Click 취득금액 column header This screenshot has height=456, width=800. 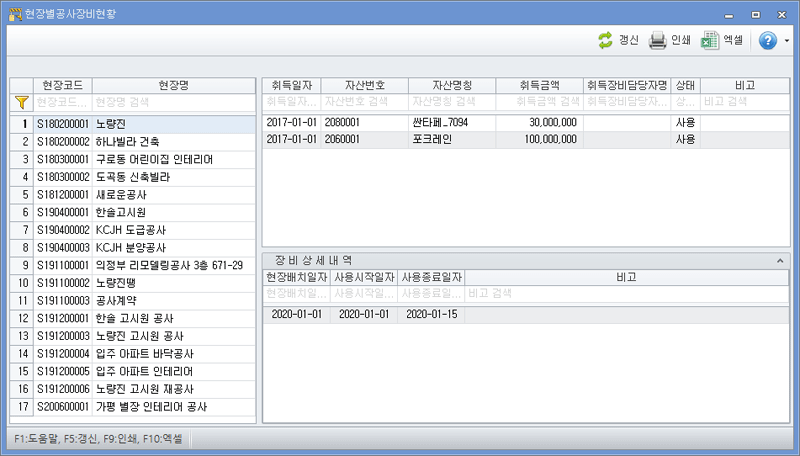pos(540,85)
